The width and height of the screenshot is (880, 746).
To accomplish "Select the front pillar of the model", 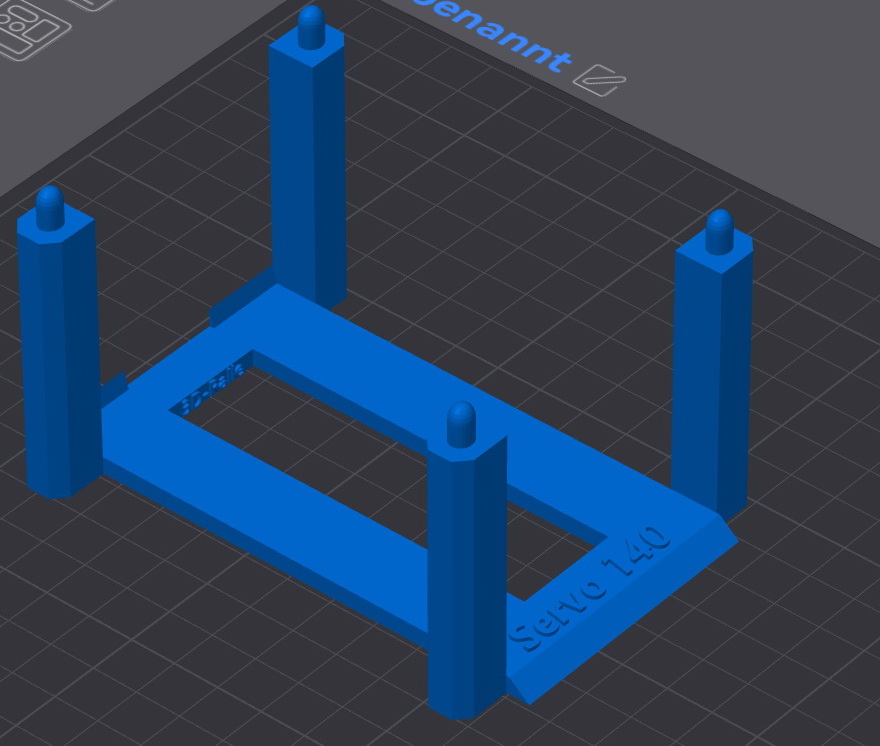I will coord(466,580).
